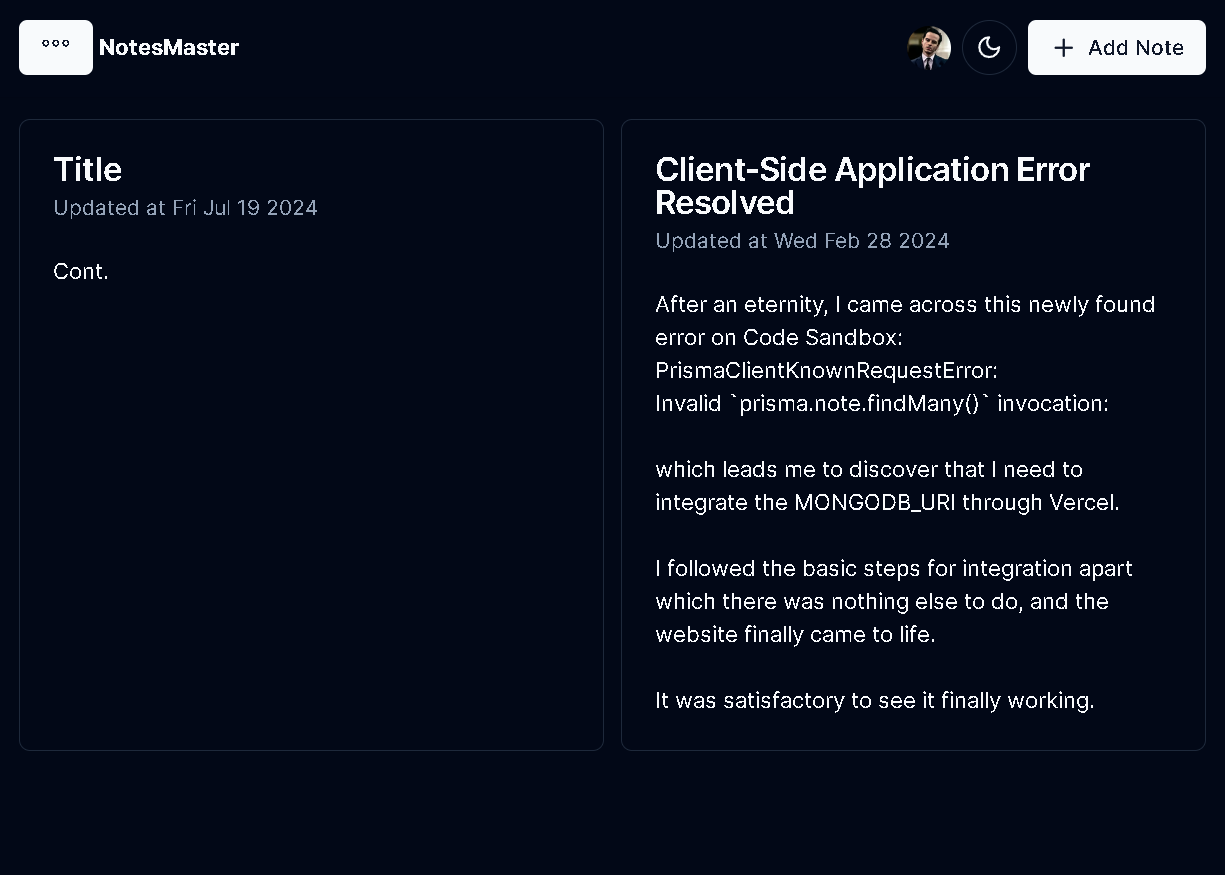1225x875 pixels.
Task: Open the note card named Title
Action: [311, 435]
